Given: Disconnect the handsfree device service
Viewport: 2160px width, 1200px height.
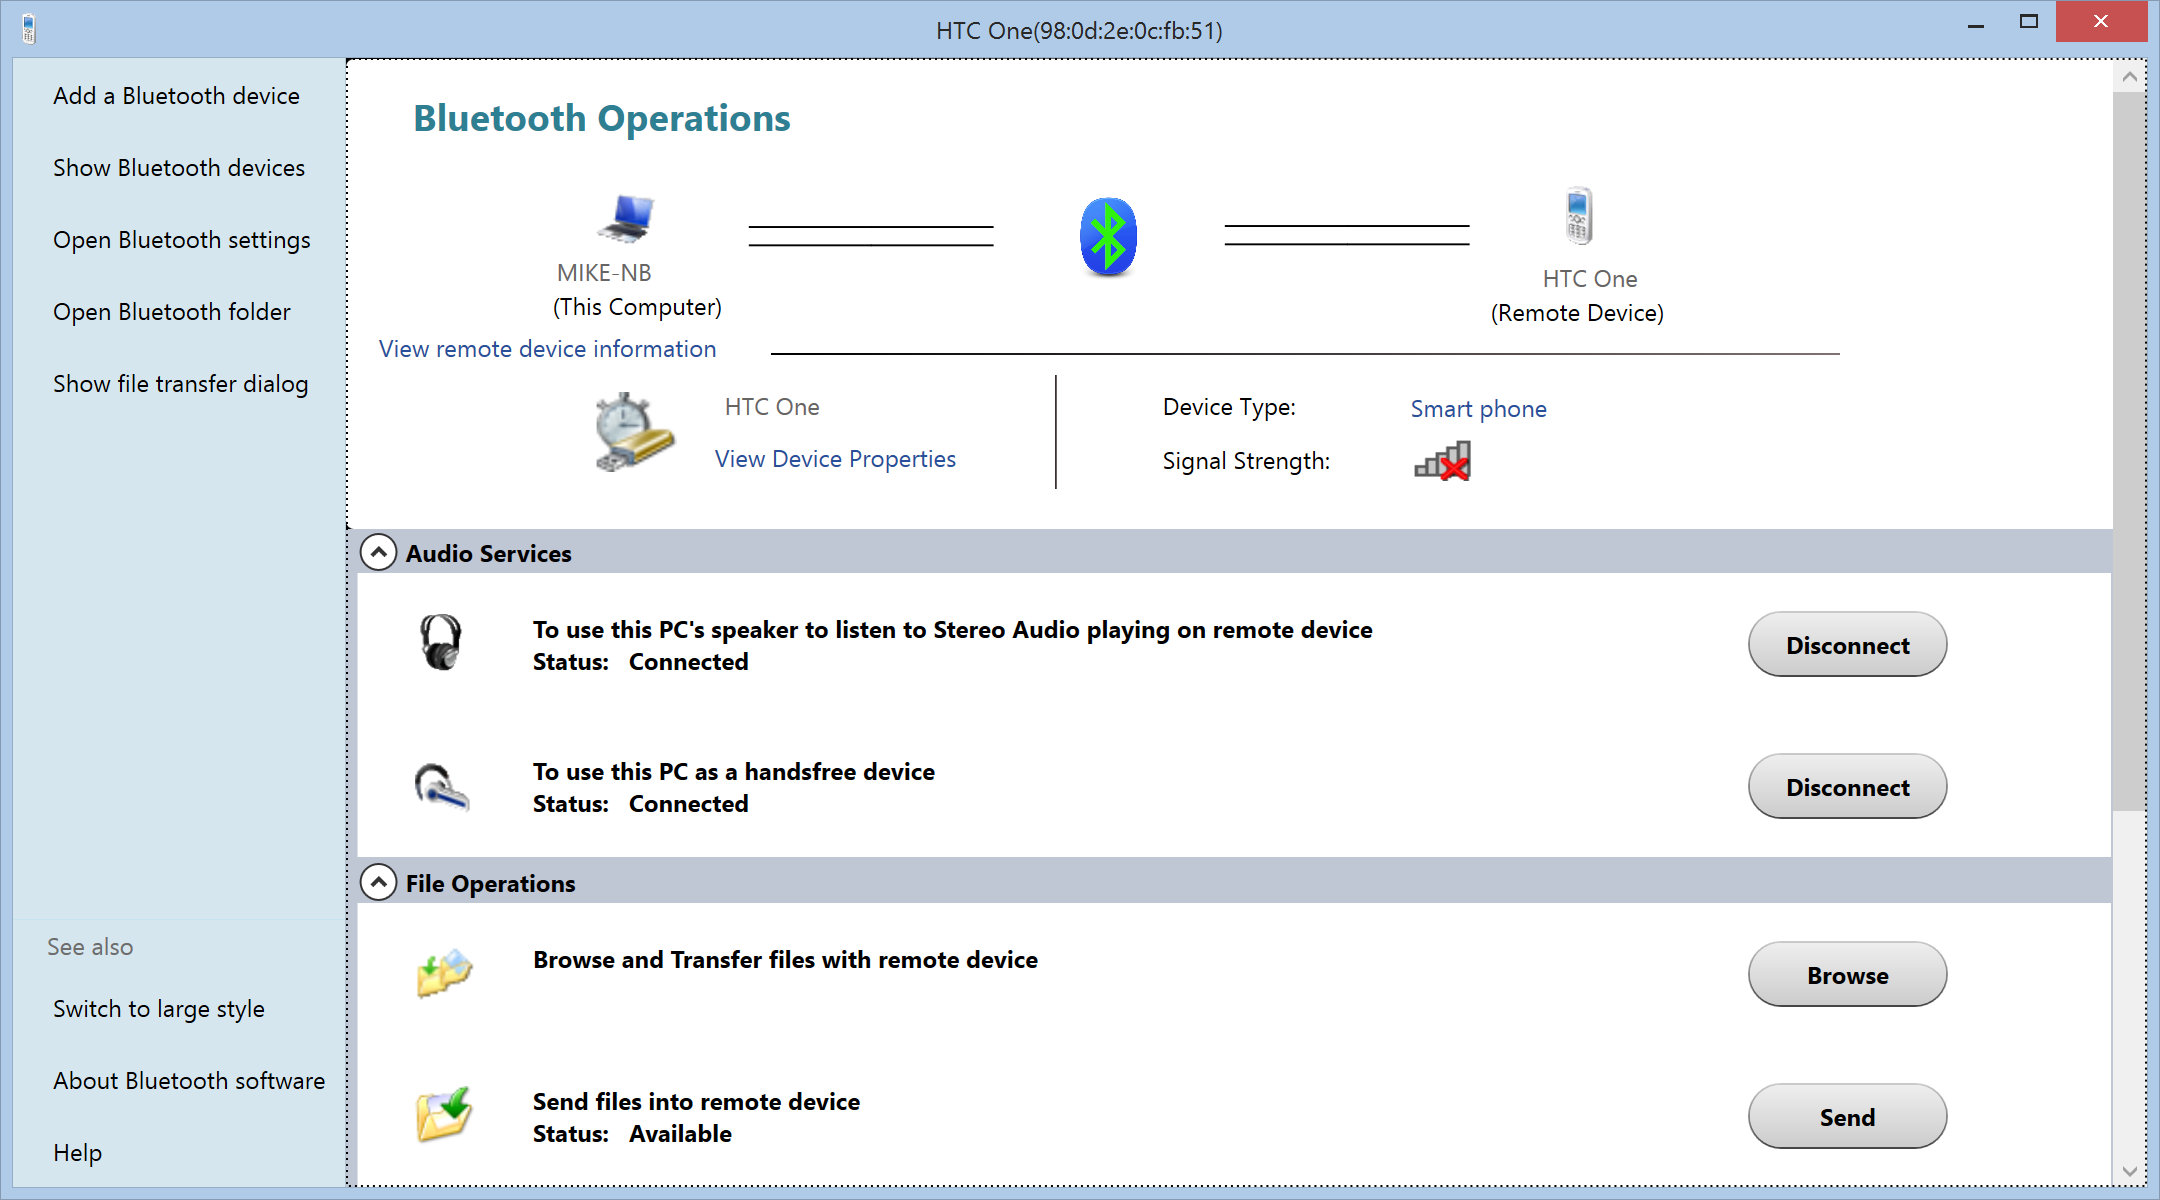Looking at the screenshot, I should pos(1846,787).
